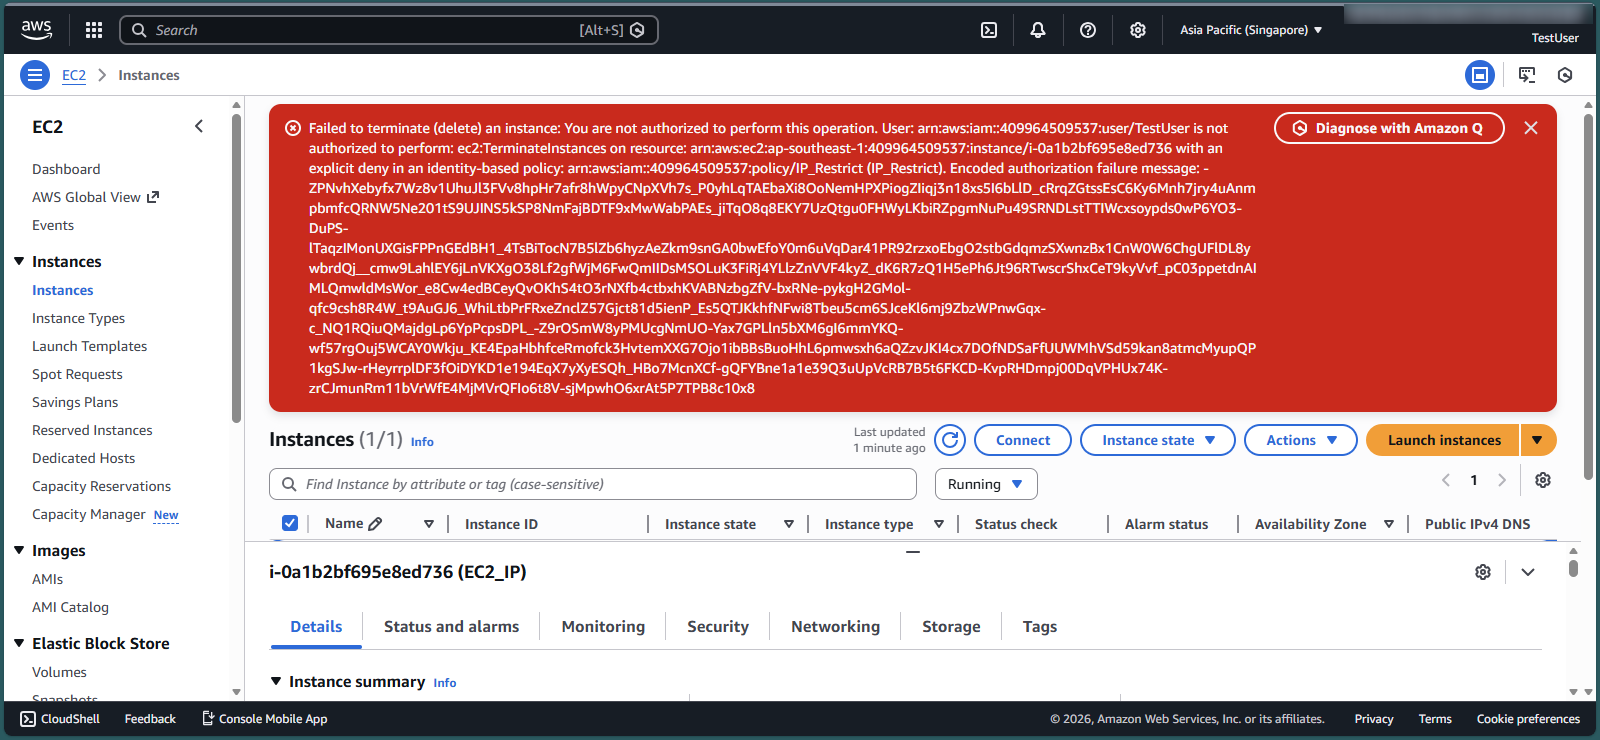Go to previous page of instances
Viewport: 1600px width, 740px height.
point(1446,480)
